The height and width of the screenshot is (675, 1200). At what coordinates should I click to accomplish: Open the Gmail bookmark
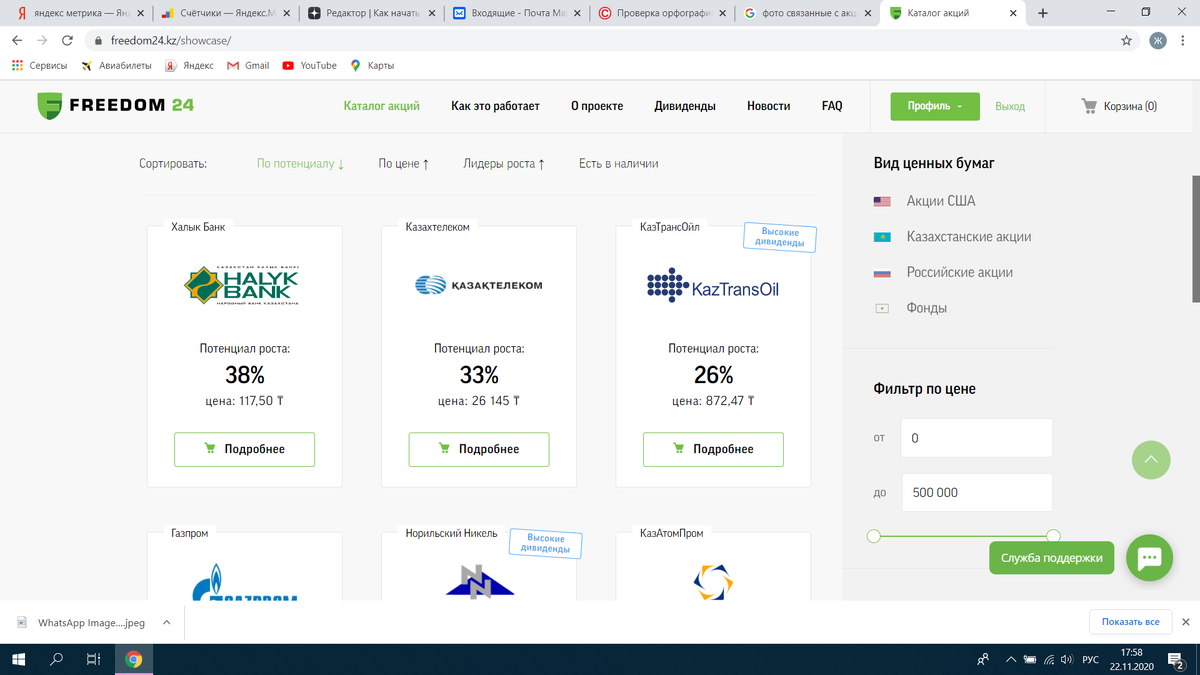[248, 65]
